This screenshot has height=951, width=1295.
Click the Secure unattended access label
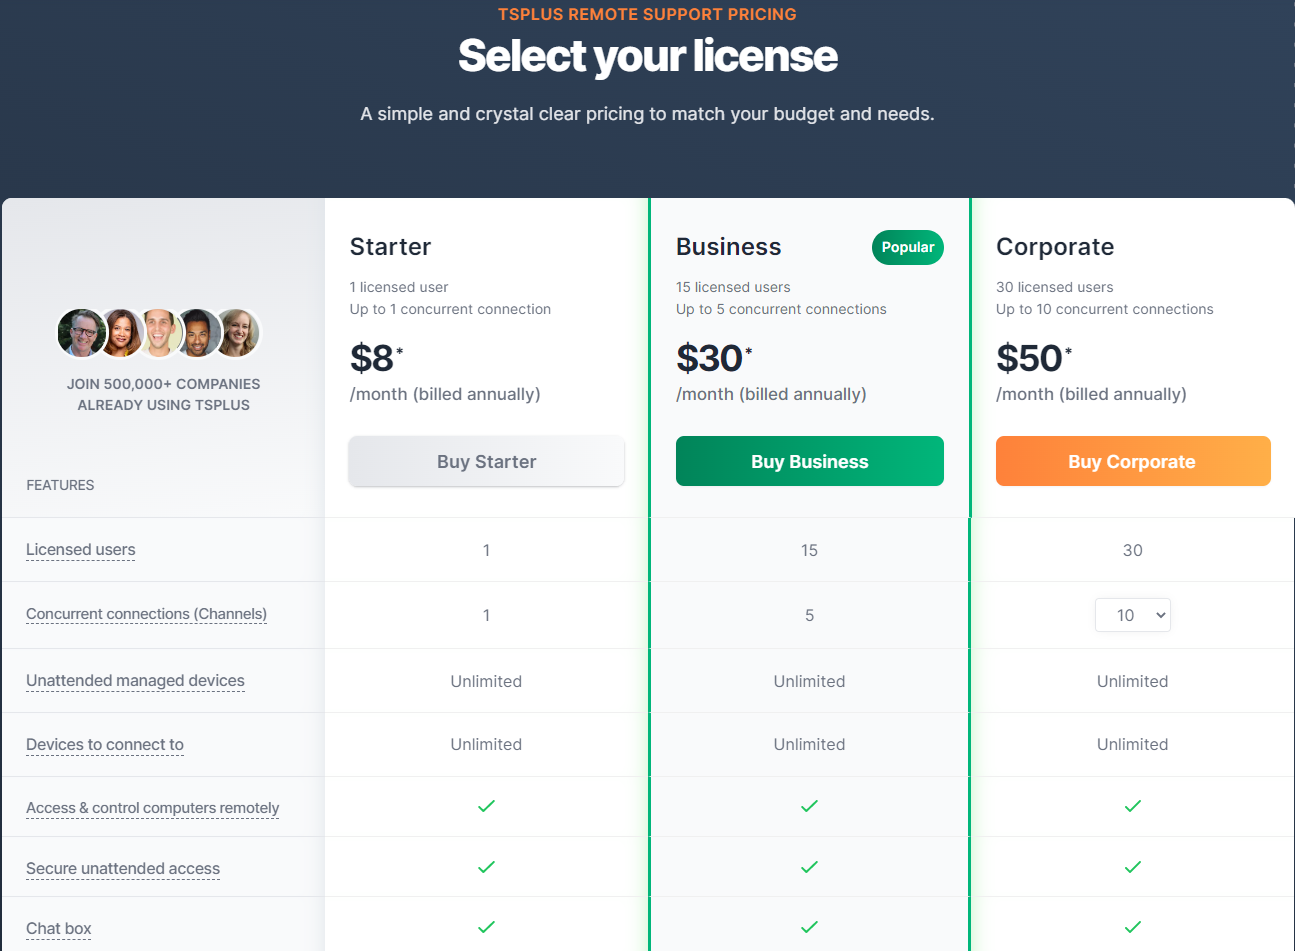123,869
